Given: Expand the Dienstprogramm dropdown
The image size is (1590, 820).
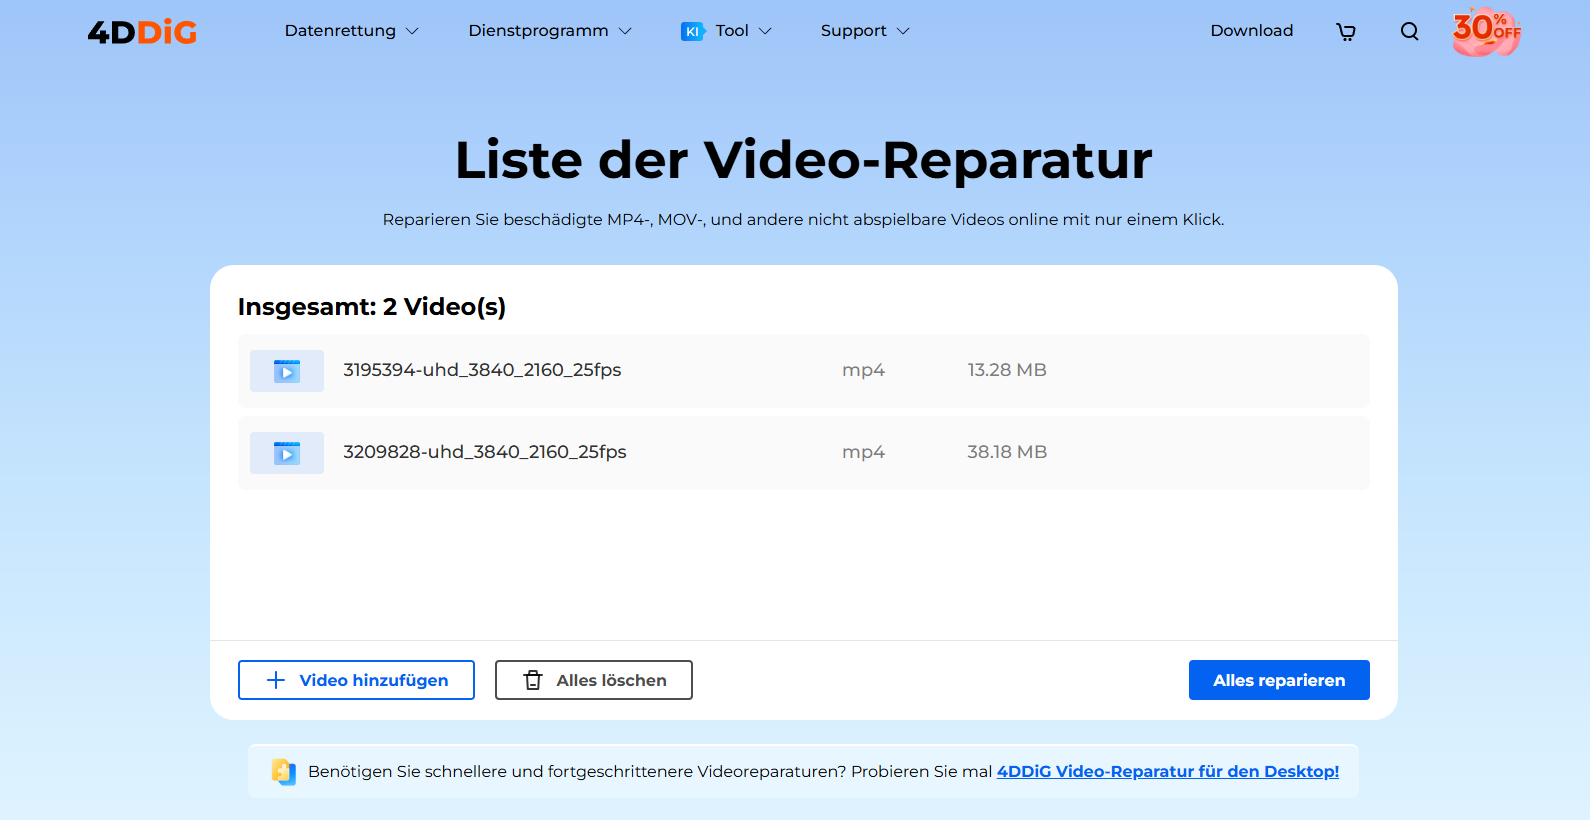Looking at the screenshot, I should [x=549, y=31].
